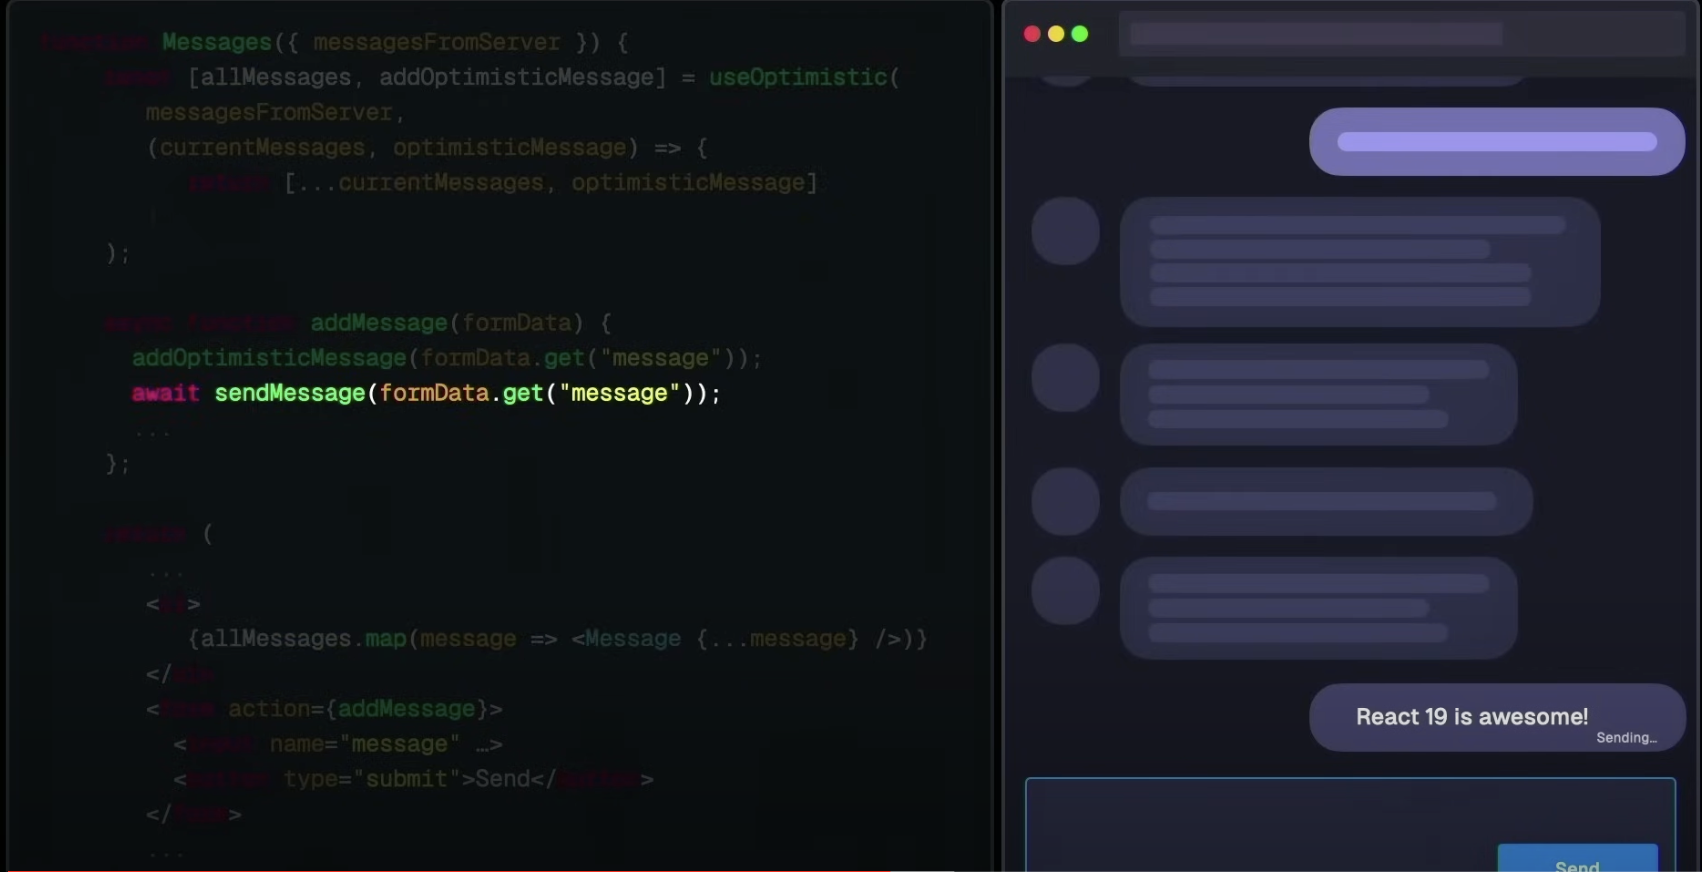Image resolution: width=1702 pixels, height=872 pixels.
Task: Click 'addOptimisticMessage(formData.get' code line
Action: (447, 358)
